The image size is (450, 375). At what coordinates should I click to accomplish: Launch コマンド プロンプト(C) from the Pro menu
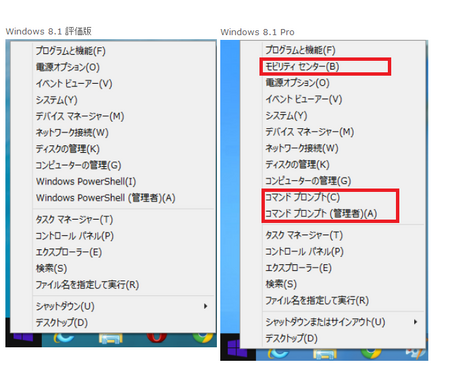[x=333, y=197]
